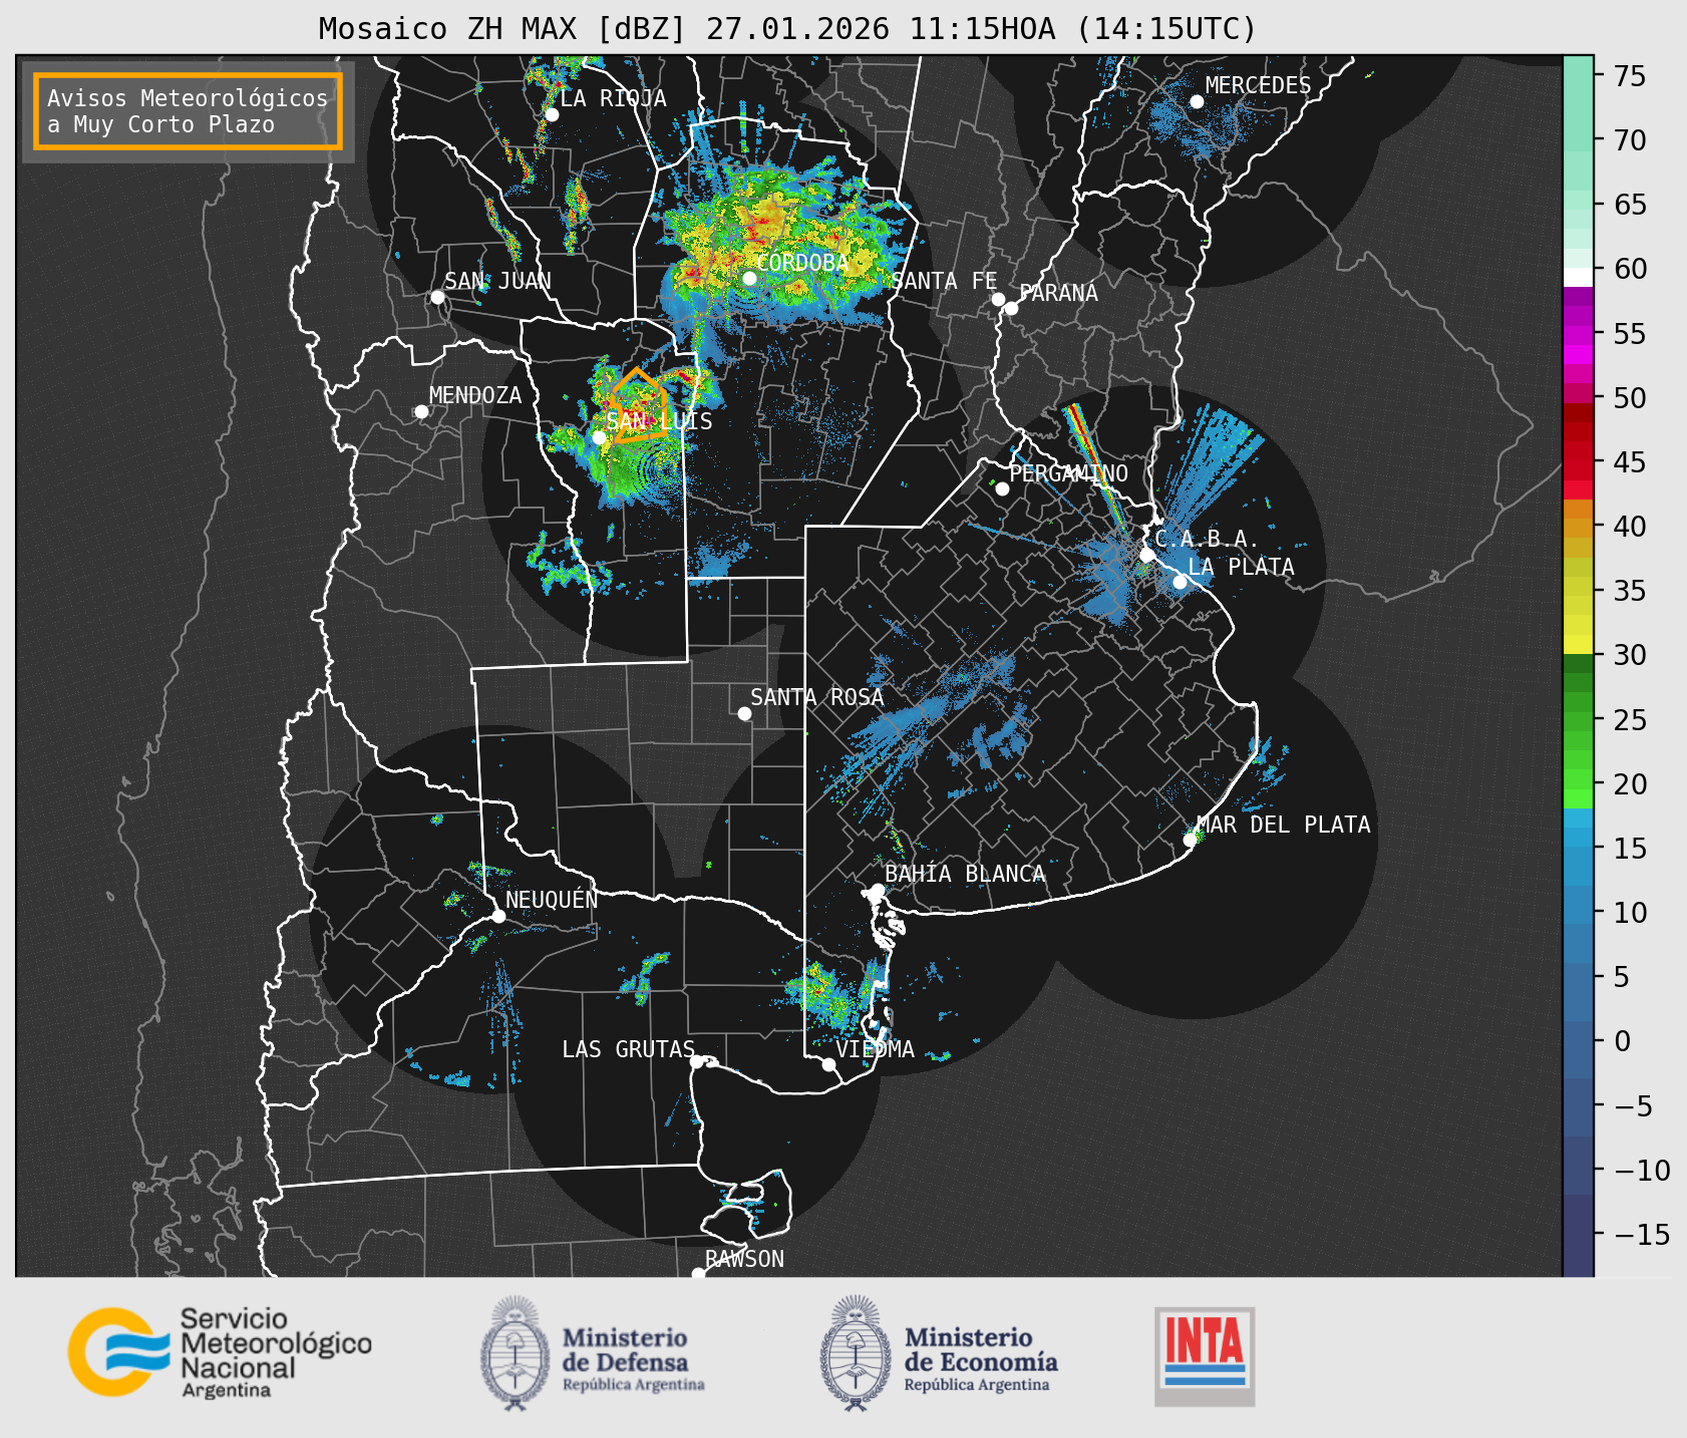
Task: Click the Córdoba city marker dot
Action: tap(749, 278)
